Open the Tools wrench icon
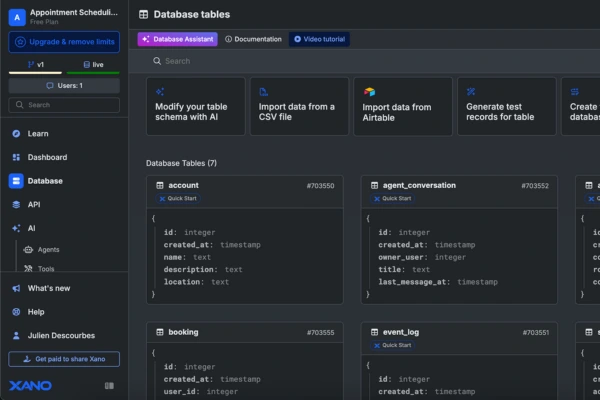Viewport: 600px width, 400px height. [x=28, y=269]
